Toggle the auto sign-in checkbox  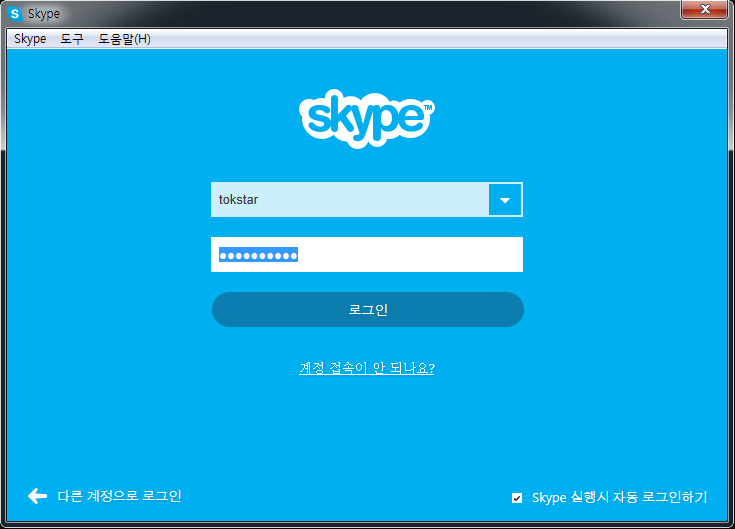point(517,498)
